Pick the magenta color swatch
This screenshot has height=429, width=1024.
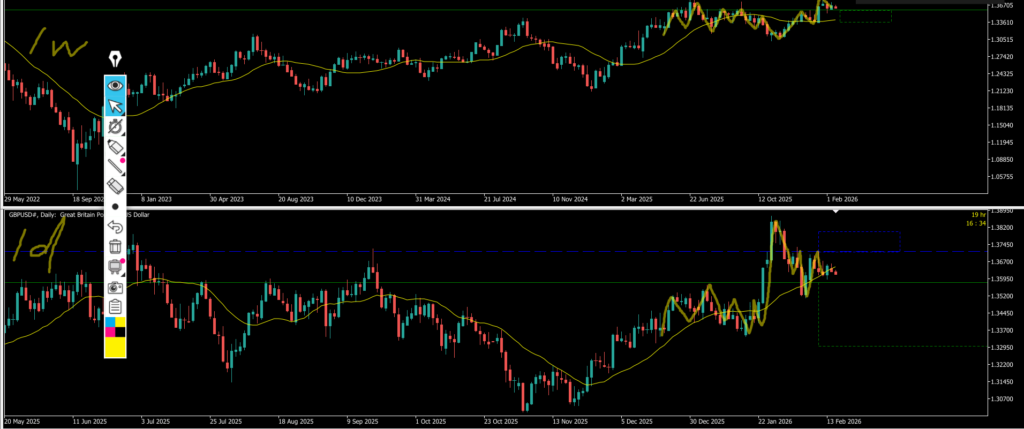click(110, 332)
